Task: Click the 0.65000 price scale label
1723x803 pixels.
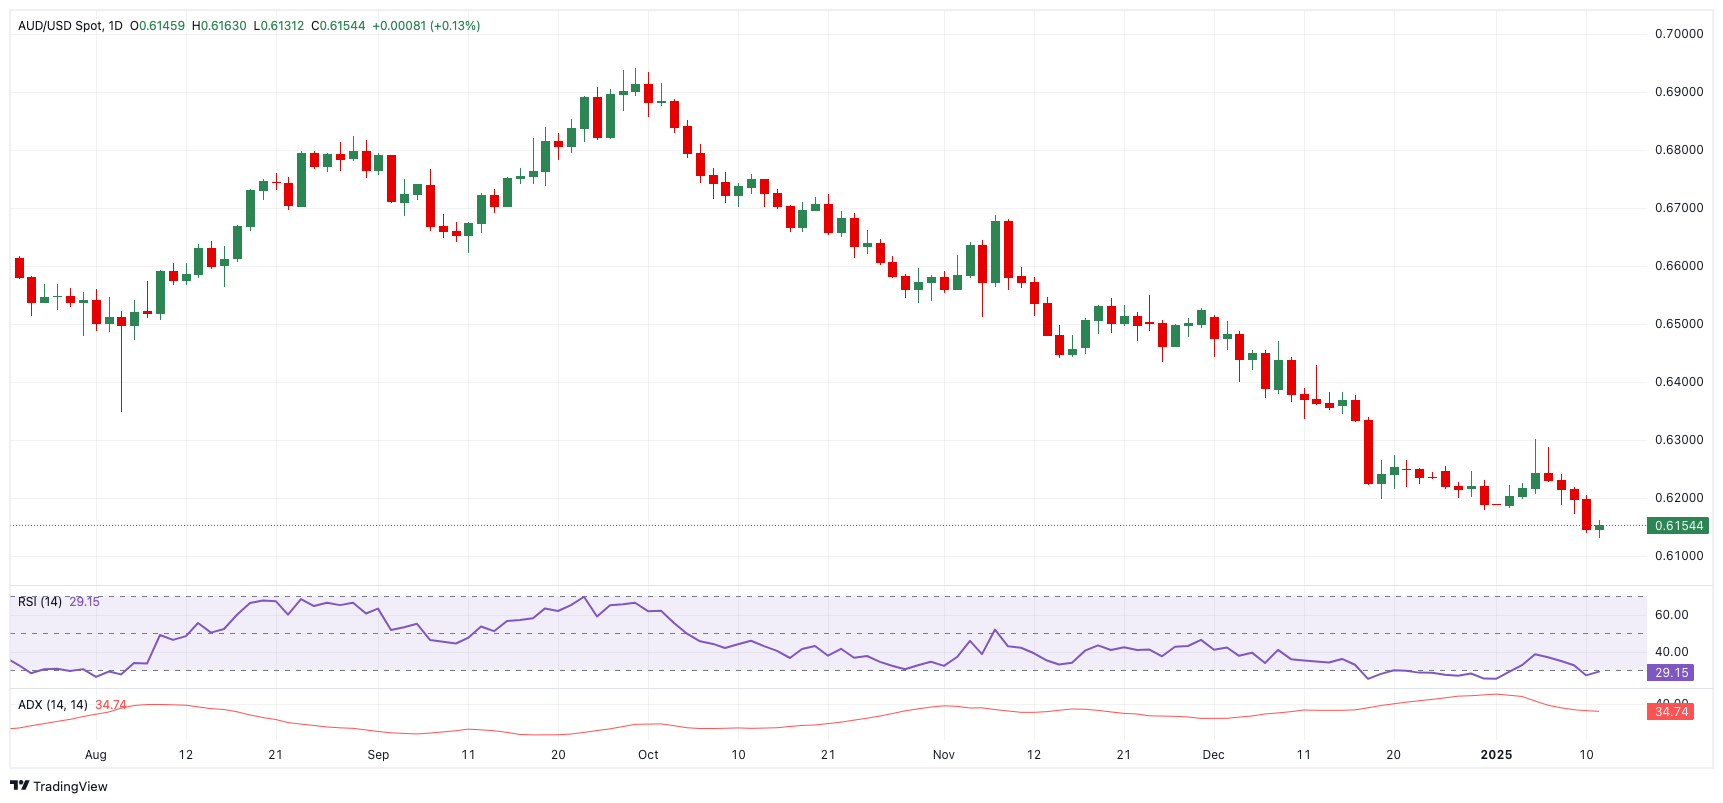Action: (1679, 324)
